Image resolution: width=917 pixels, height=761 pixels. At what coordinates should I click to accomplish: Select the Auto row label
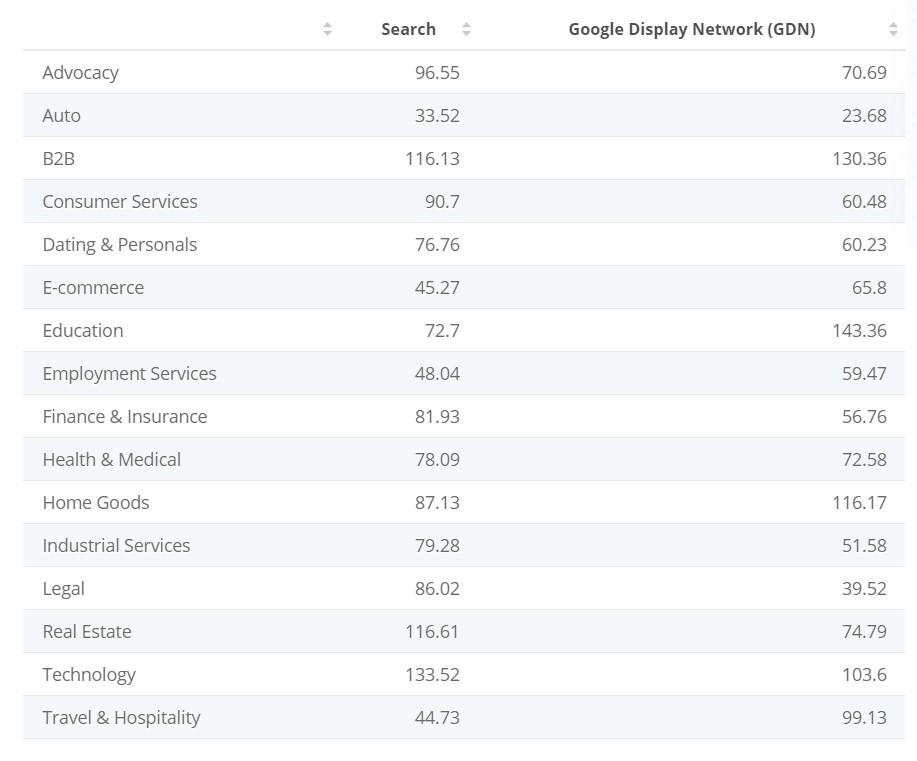tap(61, 115)
